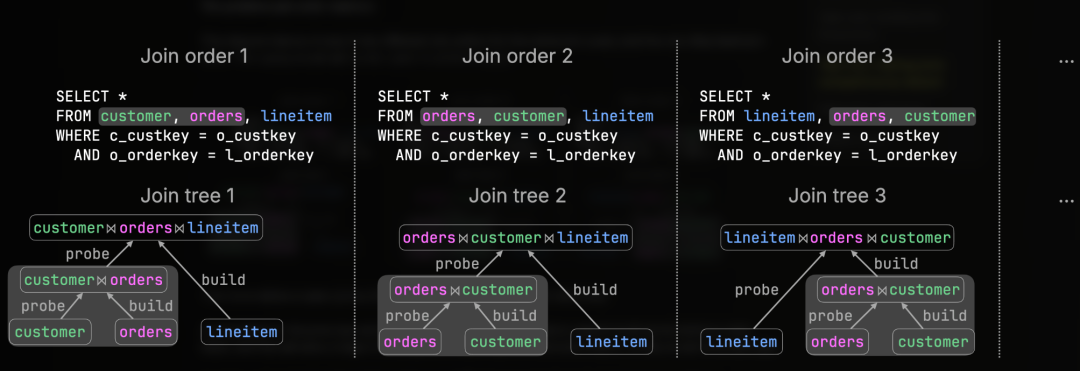Select the "orders" leaf node in Join tree 1
The image size is (1080, 371).
click(x=145, y=332)
